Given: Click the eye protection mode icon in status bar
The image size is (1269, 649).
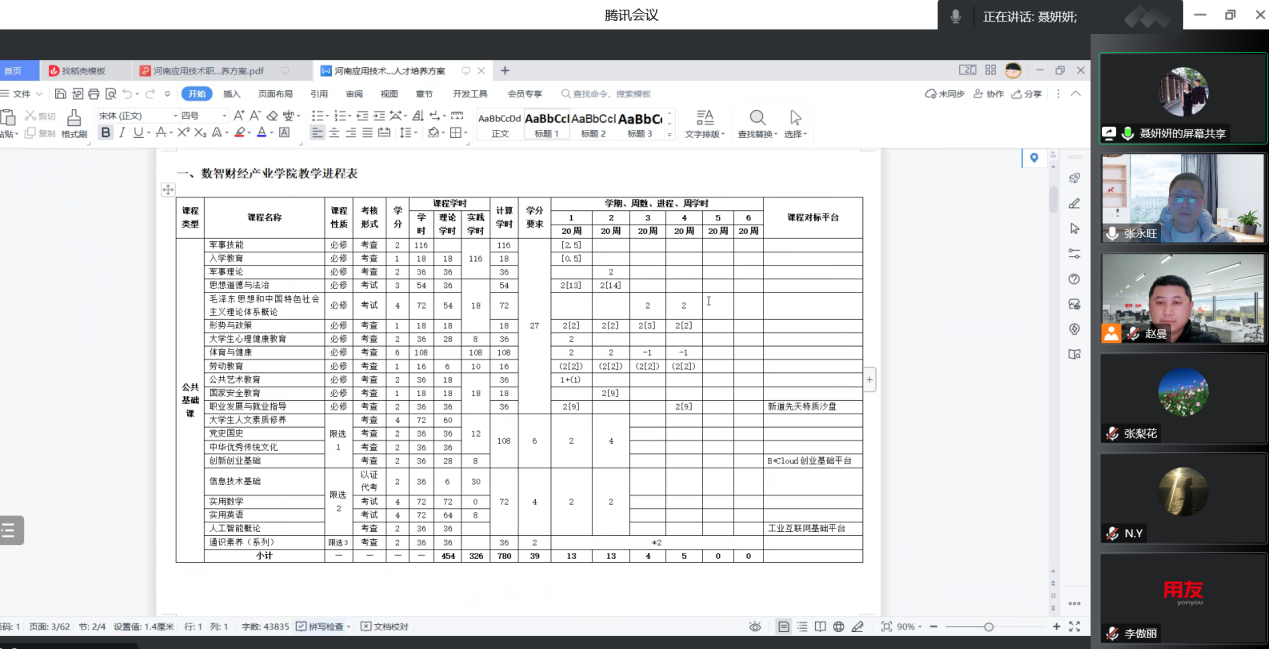Looking at the screenshot, I should point(755,627).
